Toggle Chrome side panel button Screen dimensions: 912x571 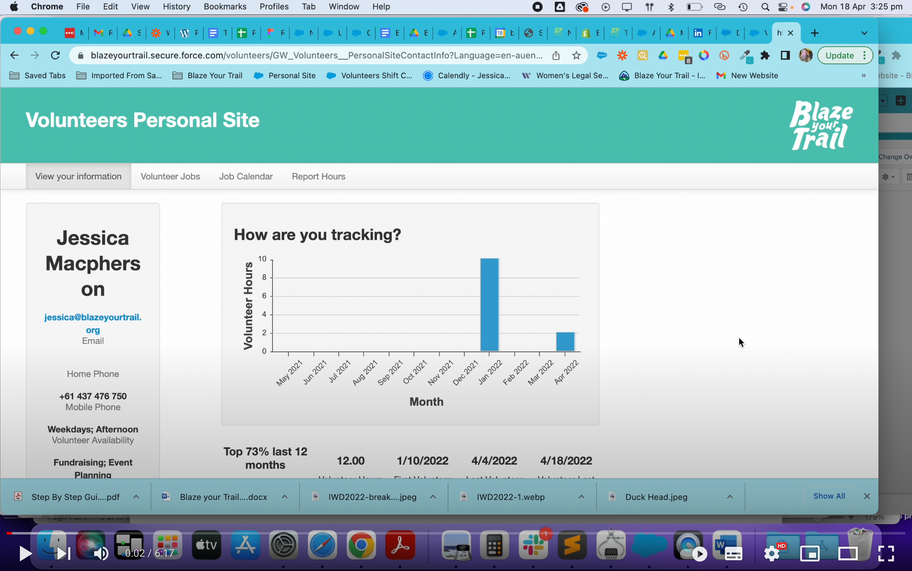click(785, 56)
